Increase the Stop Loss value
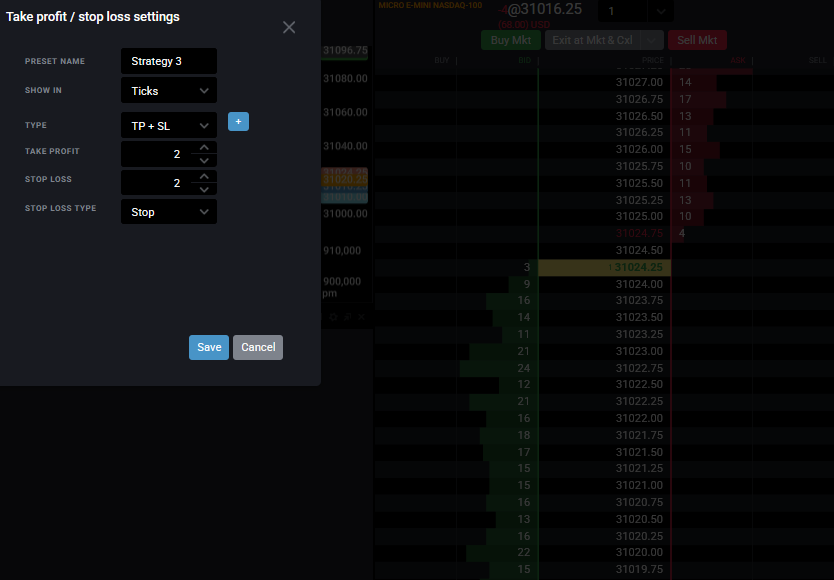 (204, 176)
